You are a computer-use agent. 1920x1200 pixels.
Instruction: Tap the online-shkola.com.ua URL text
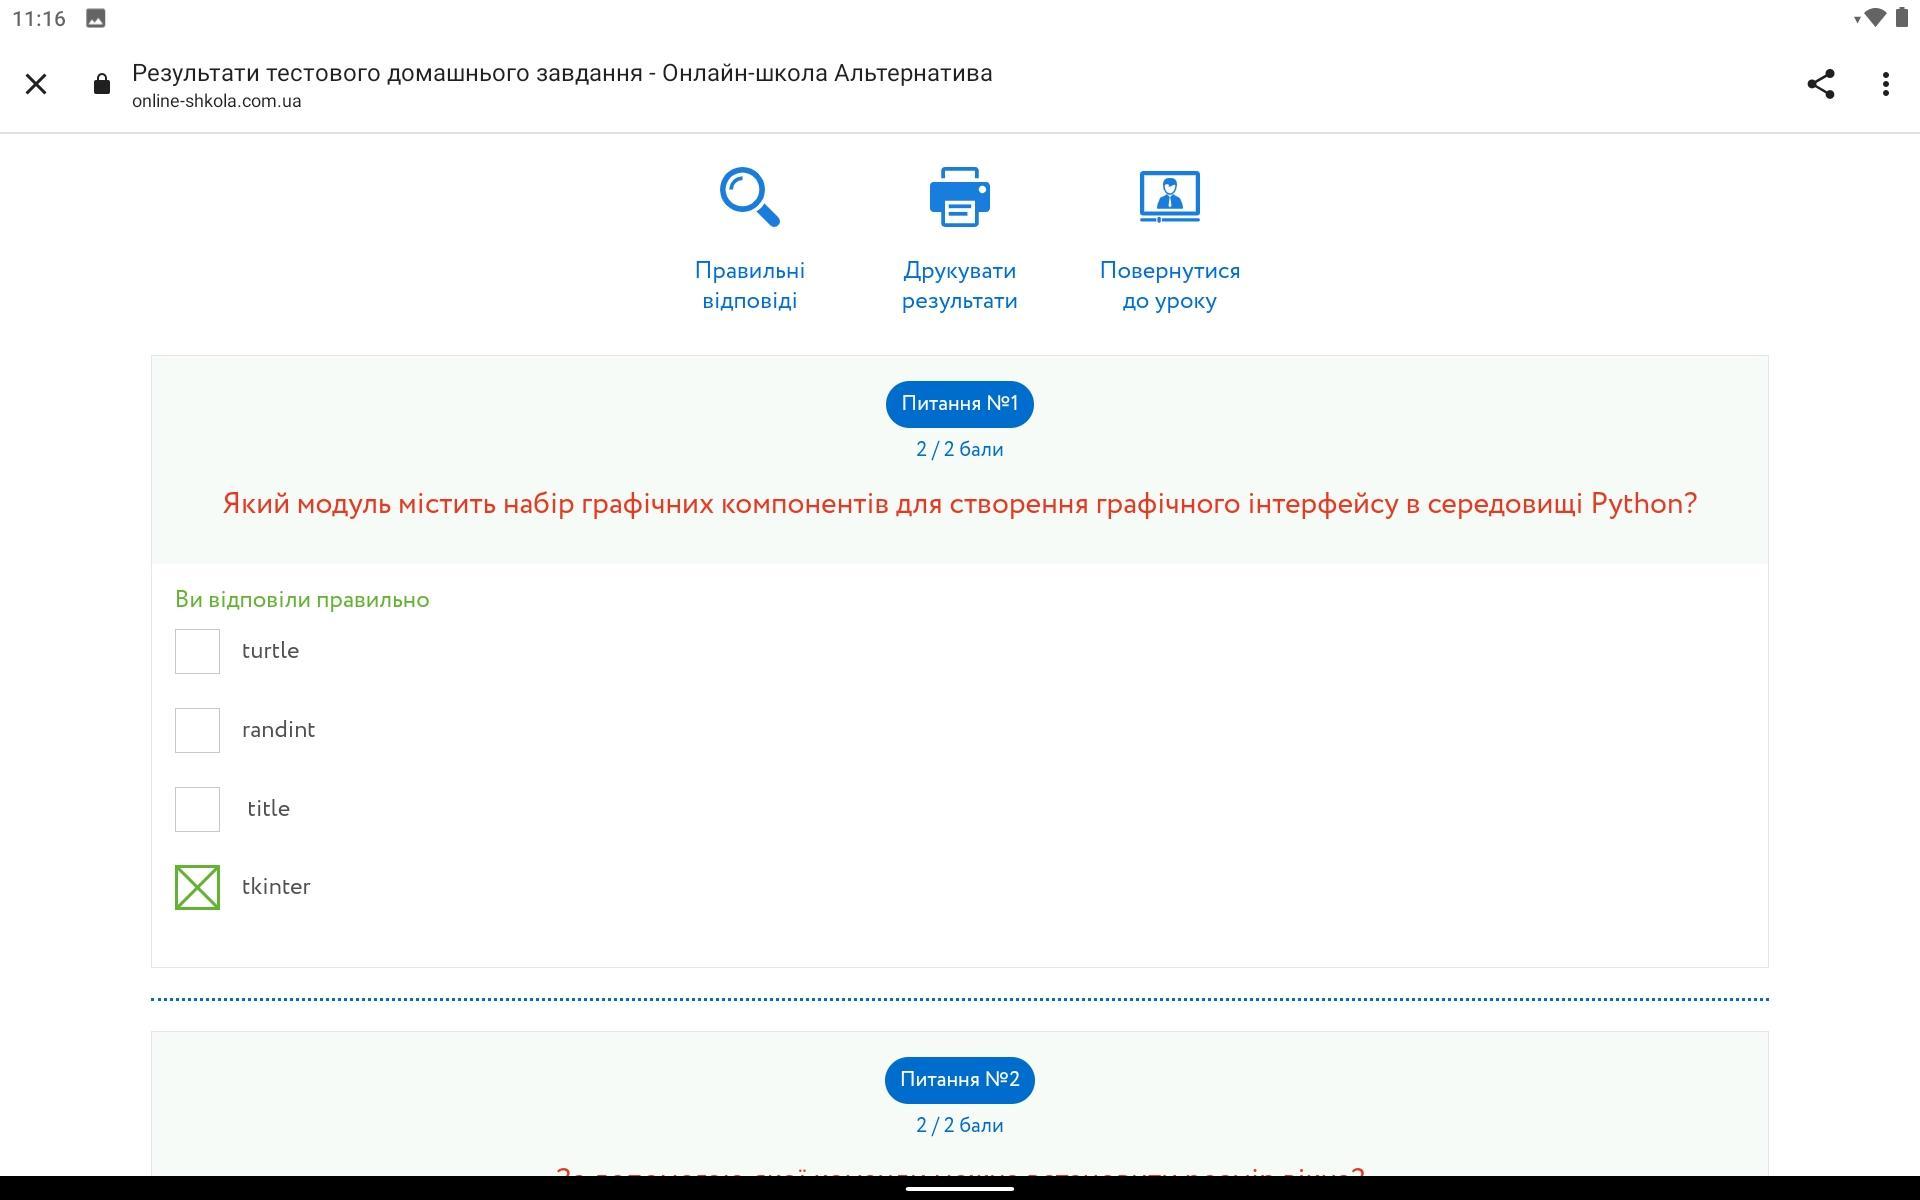click(x=216, y=101)
